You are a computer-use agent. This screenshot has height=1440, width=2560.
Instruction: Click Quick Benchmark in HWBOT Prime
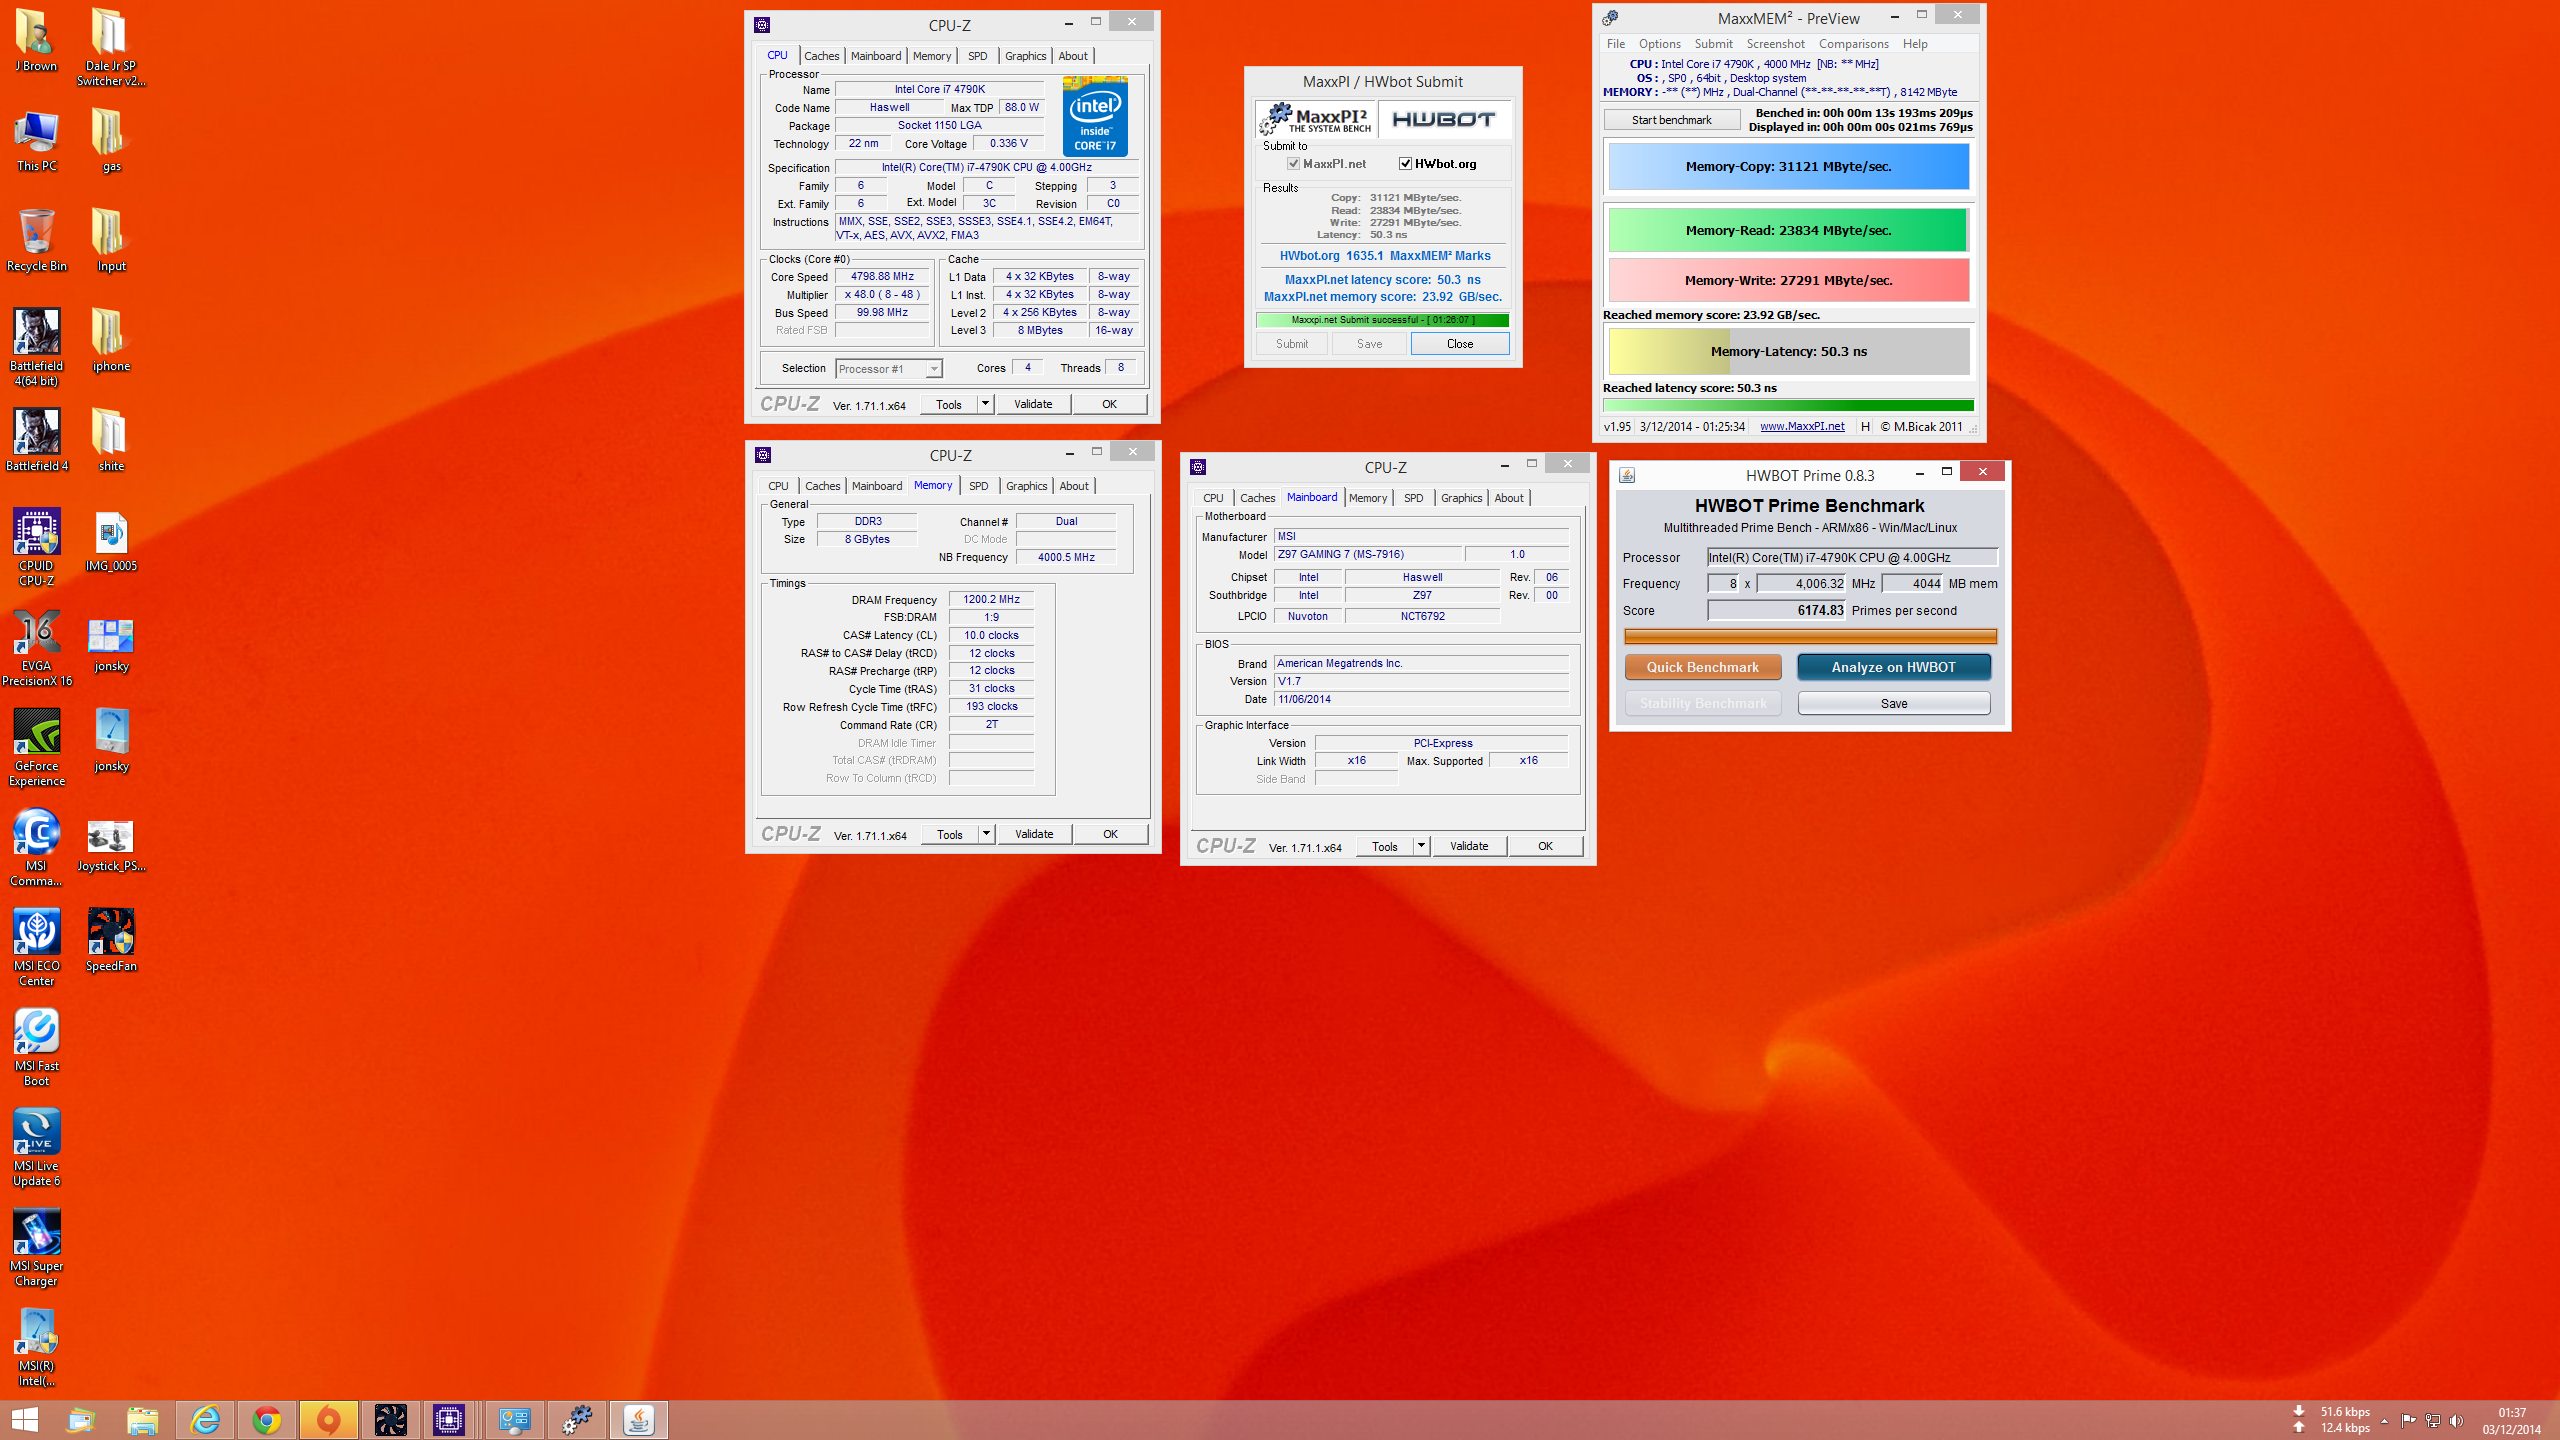click(x=1702, y=667)
